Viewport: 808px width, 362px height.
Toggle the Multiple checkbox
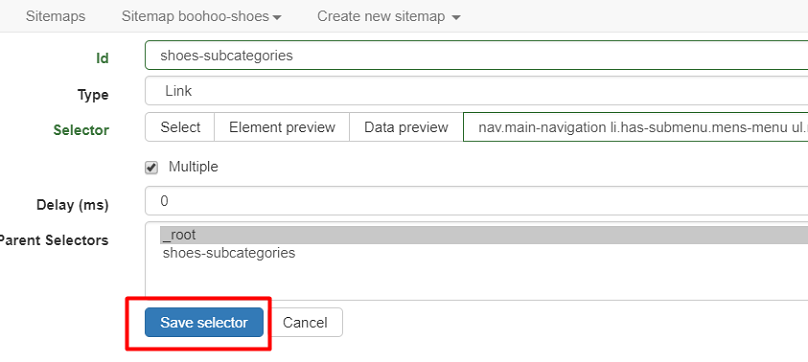tap(152, 168)
